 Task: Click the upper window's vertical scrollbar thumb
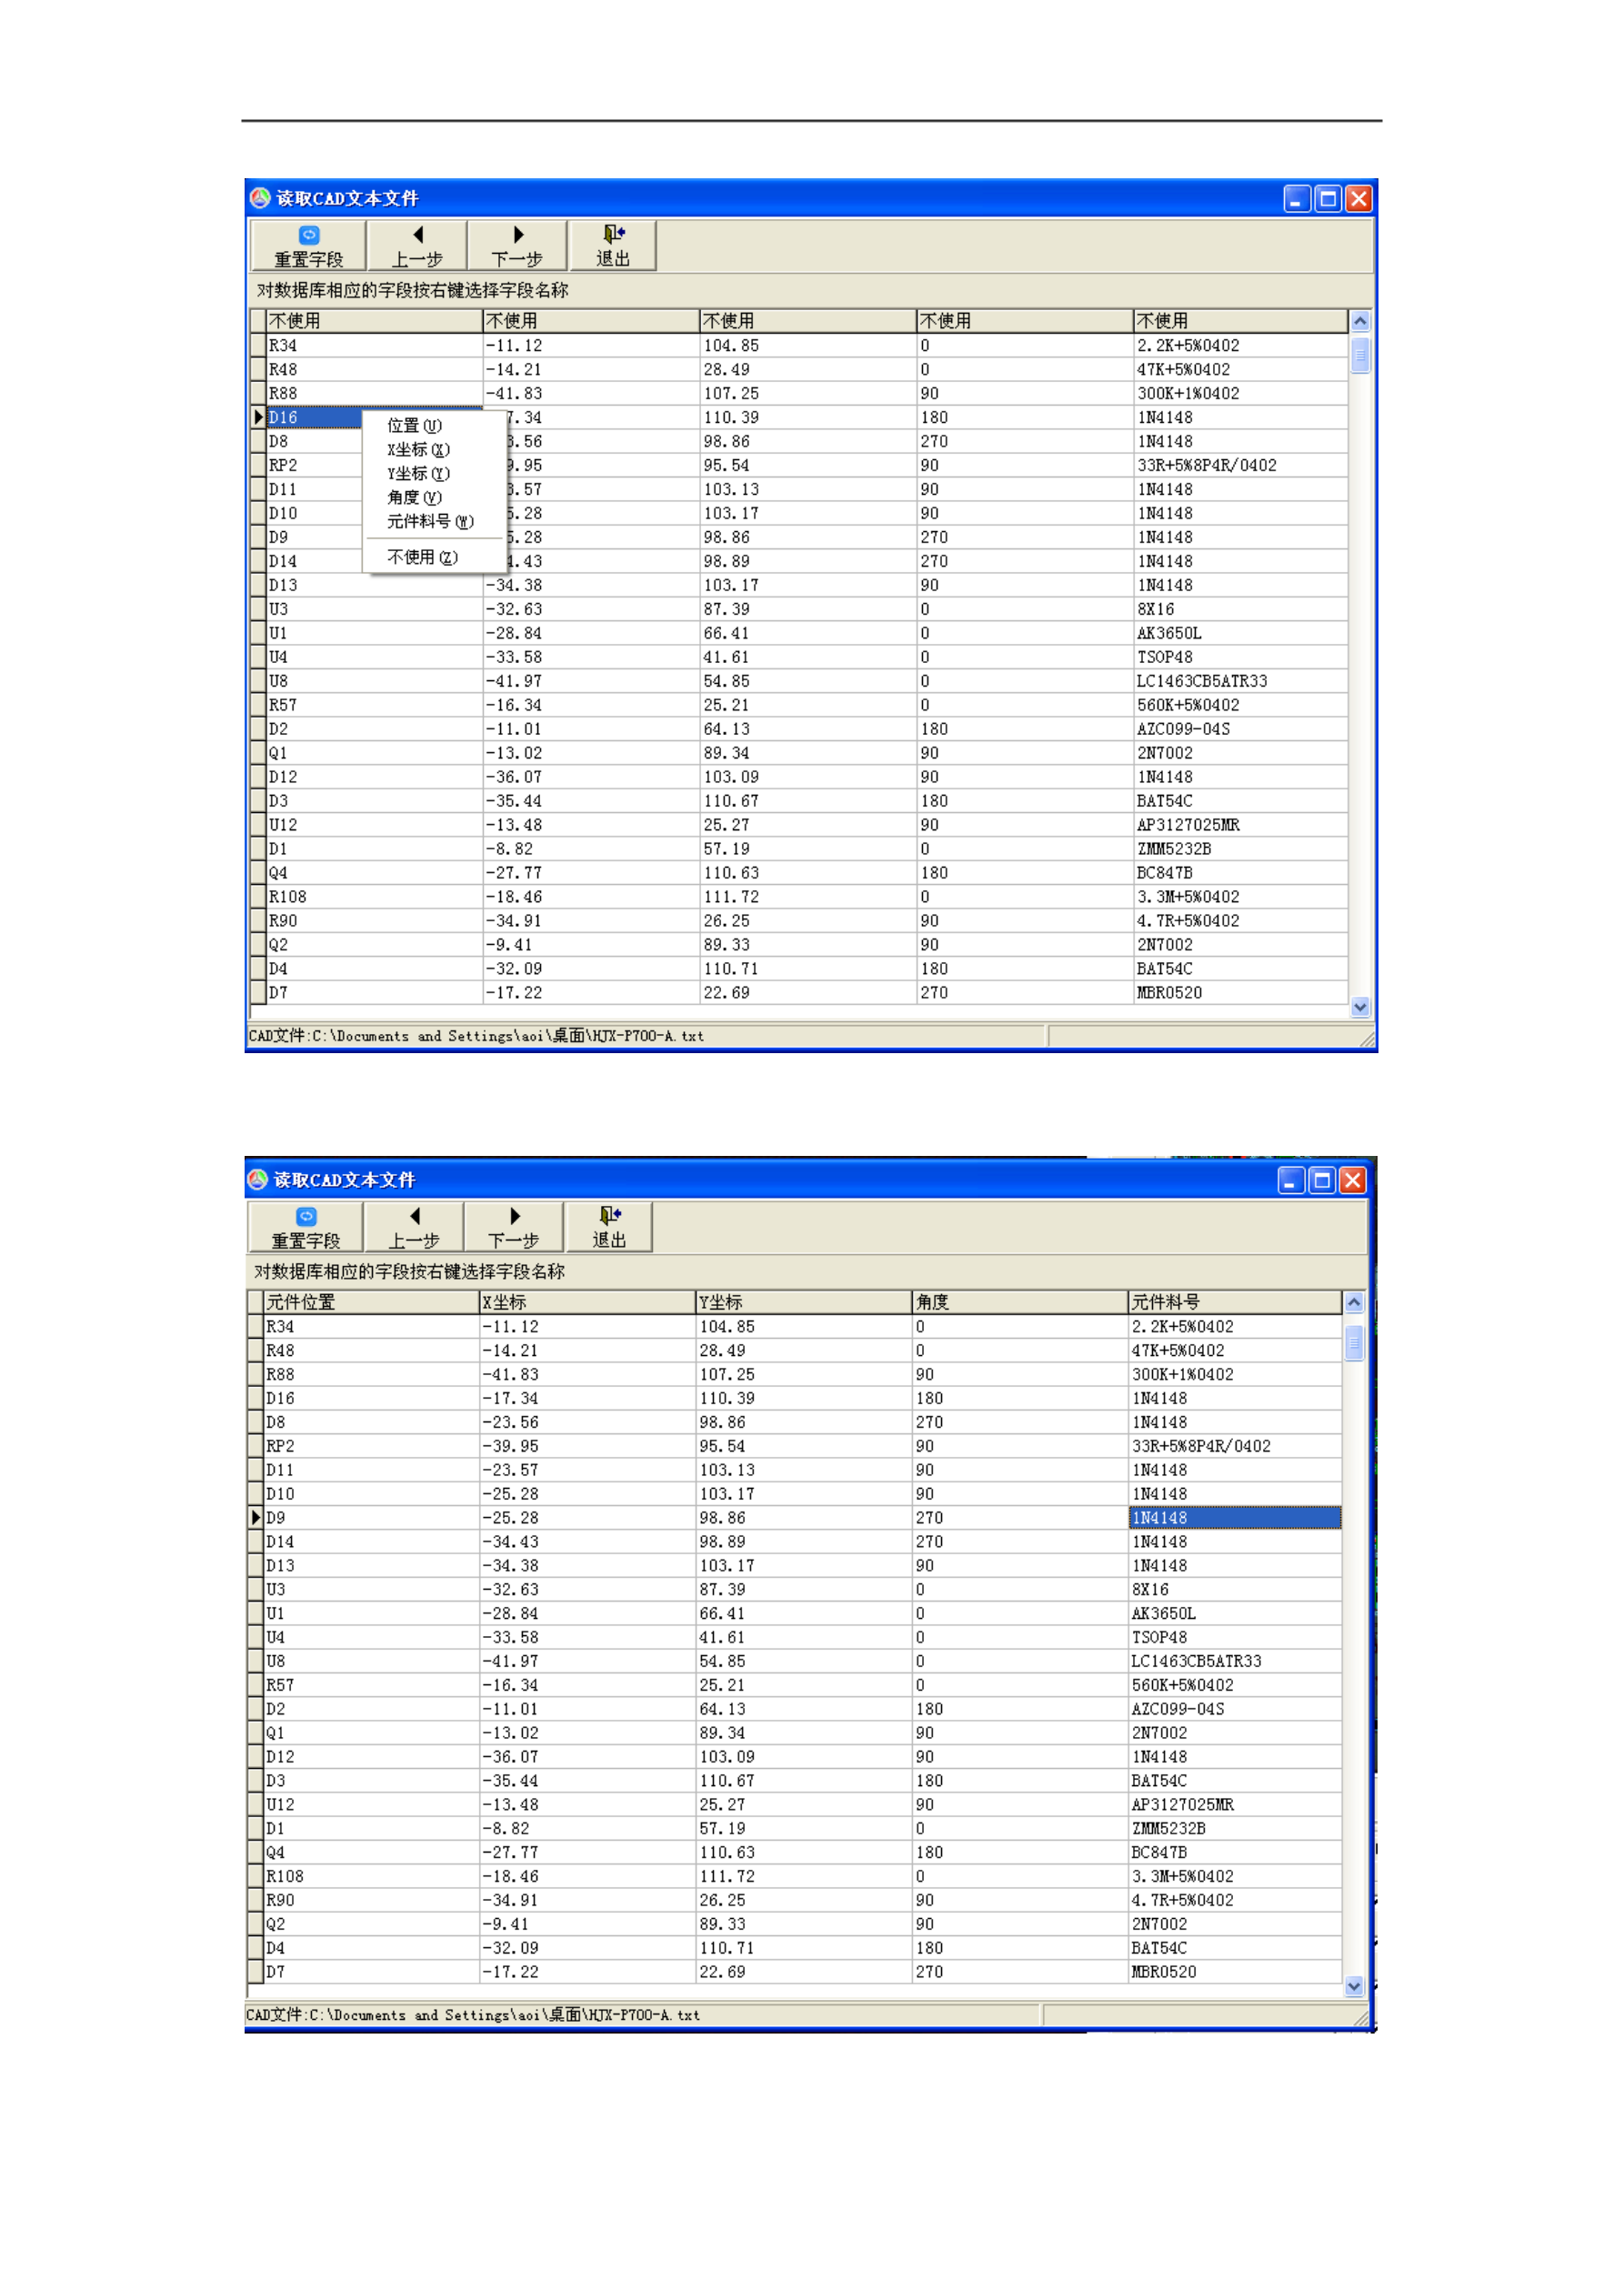[1360, 355]
